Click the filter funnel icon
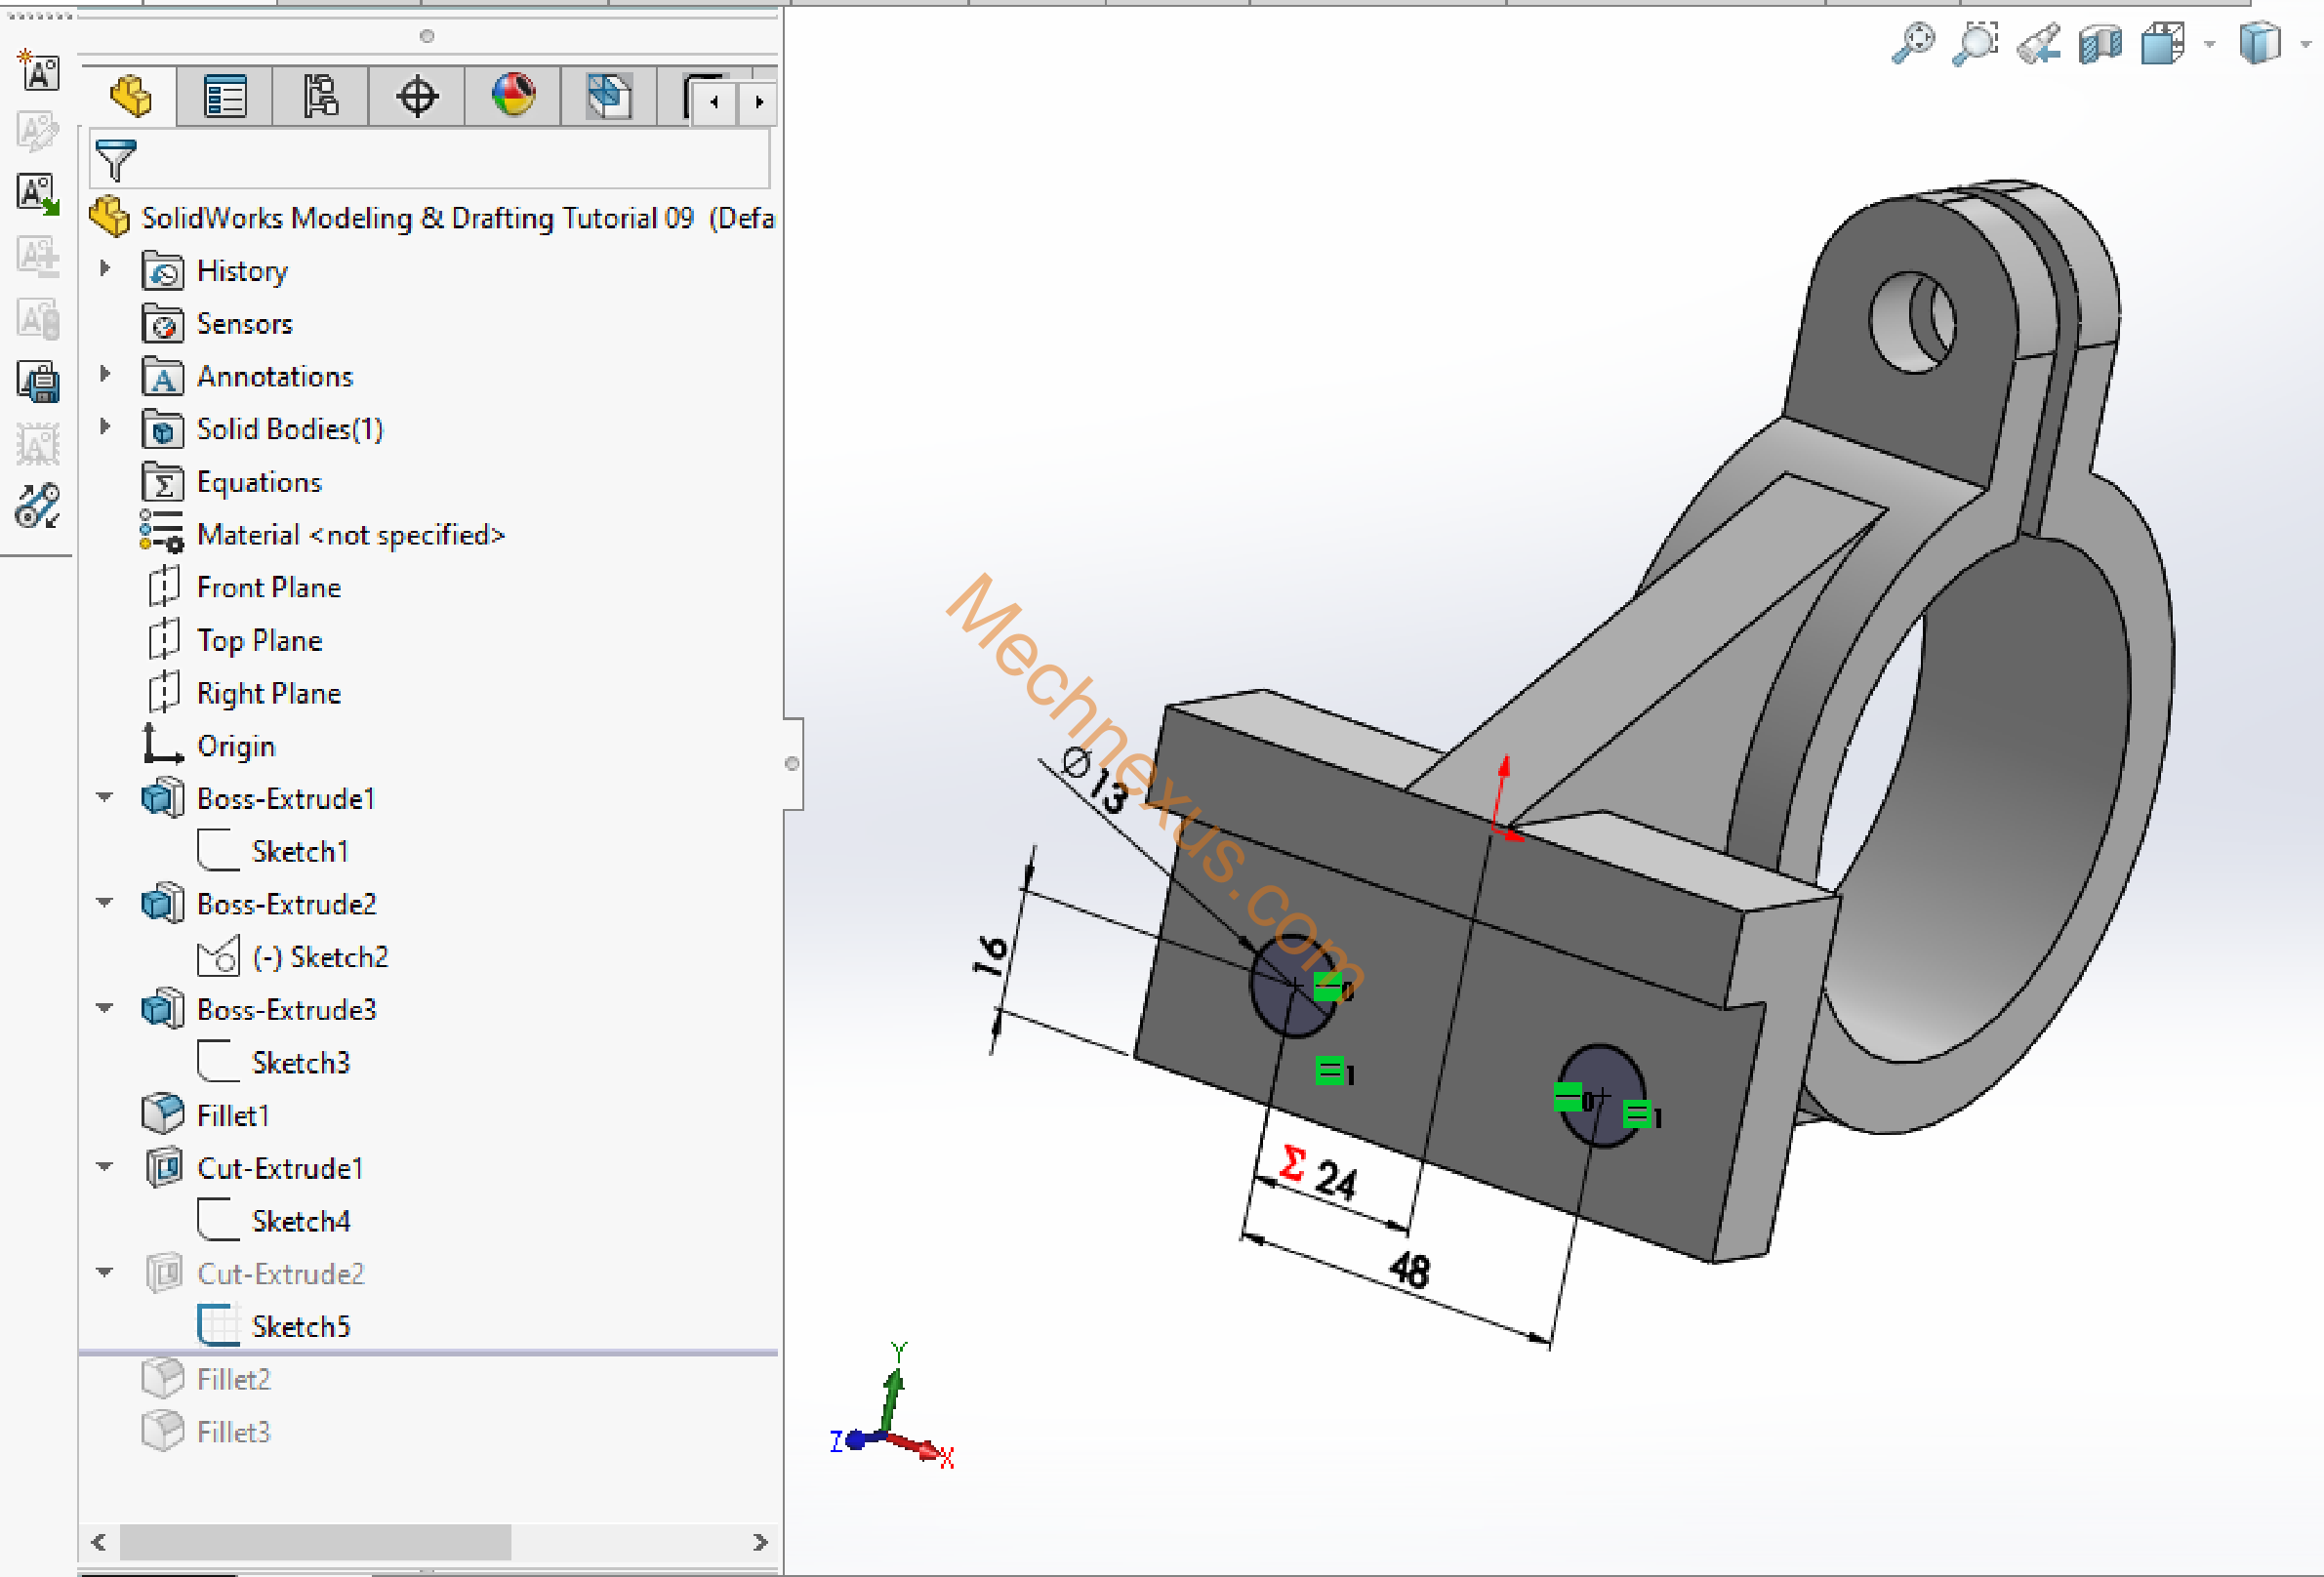Image resolution: width=2324 pixels, height=1577 pixels. [x=115, y=160]
